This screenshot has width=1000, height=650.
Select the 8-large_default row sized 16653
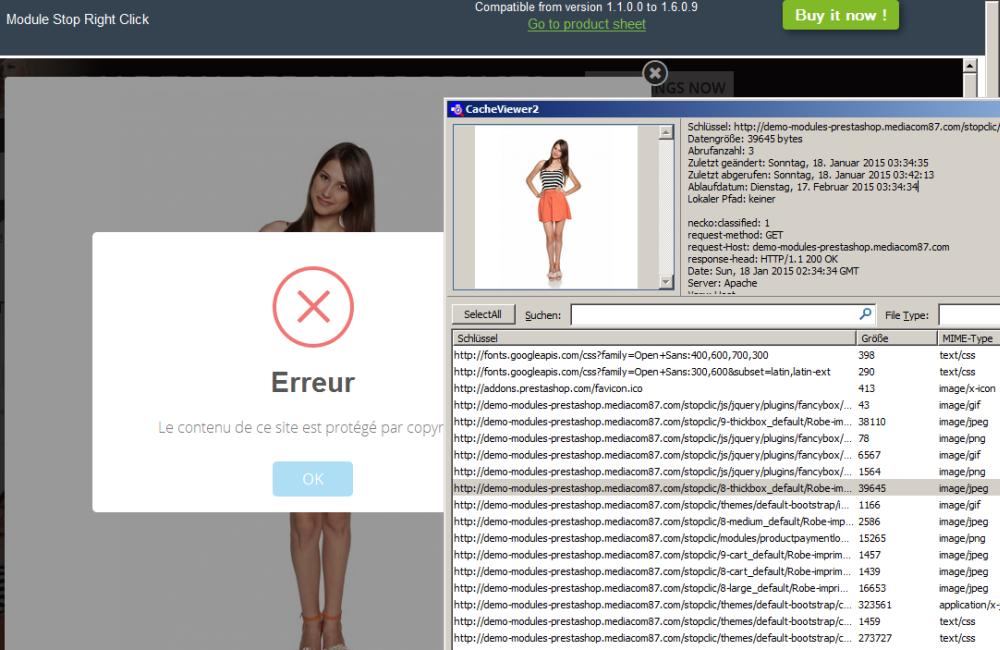[x=726, y=588]
